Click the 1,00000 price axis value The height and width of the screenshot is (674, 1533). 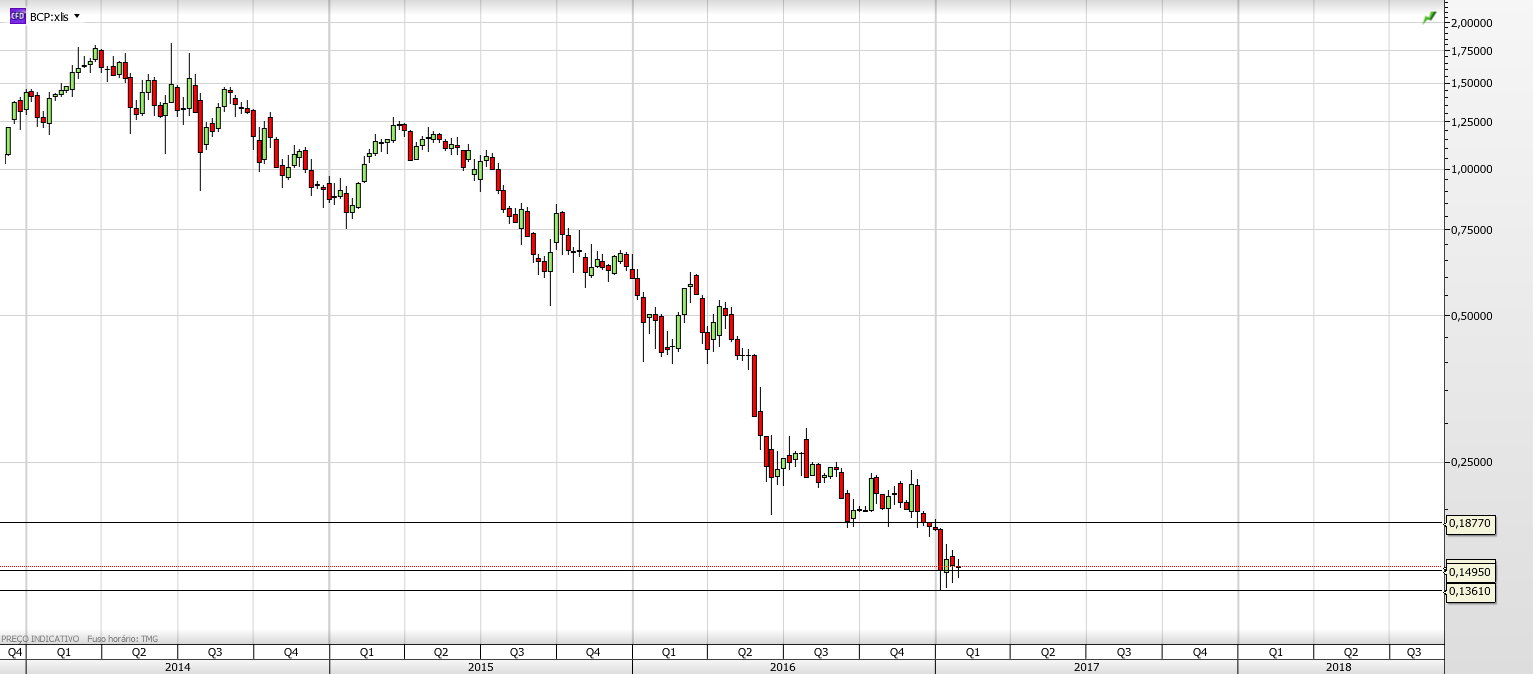(1471, 169)
